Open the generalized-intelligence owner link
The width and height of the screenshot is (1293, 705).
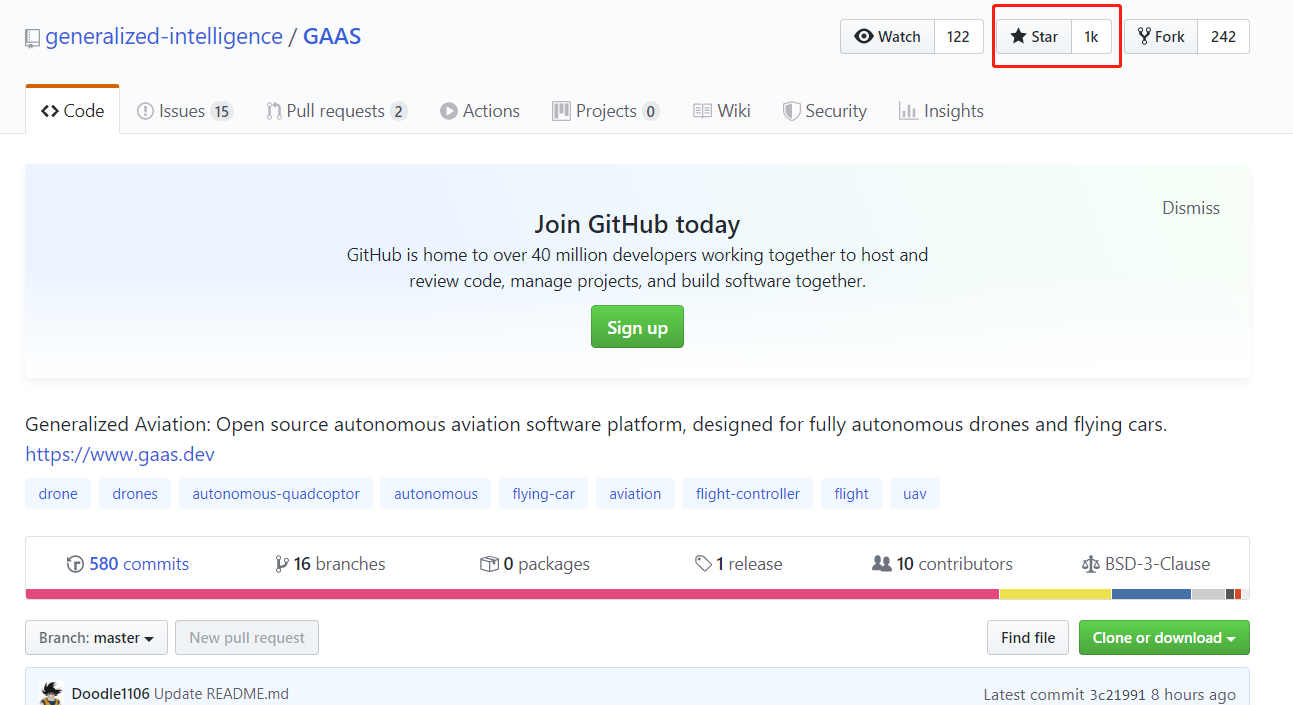164,37
